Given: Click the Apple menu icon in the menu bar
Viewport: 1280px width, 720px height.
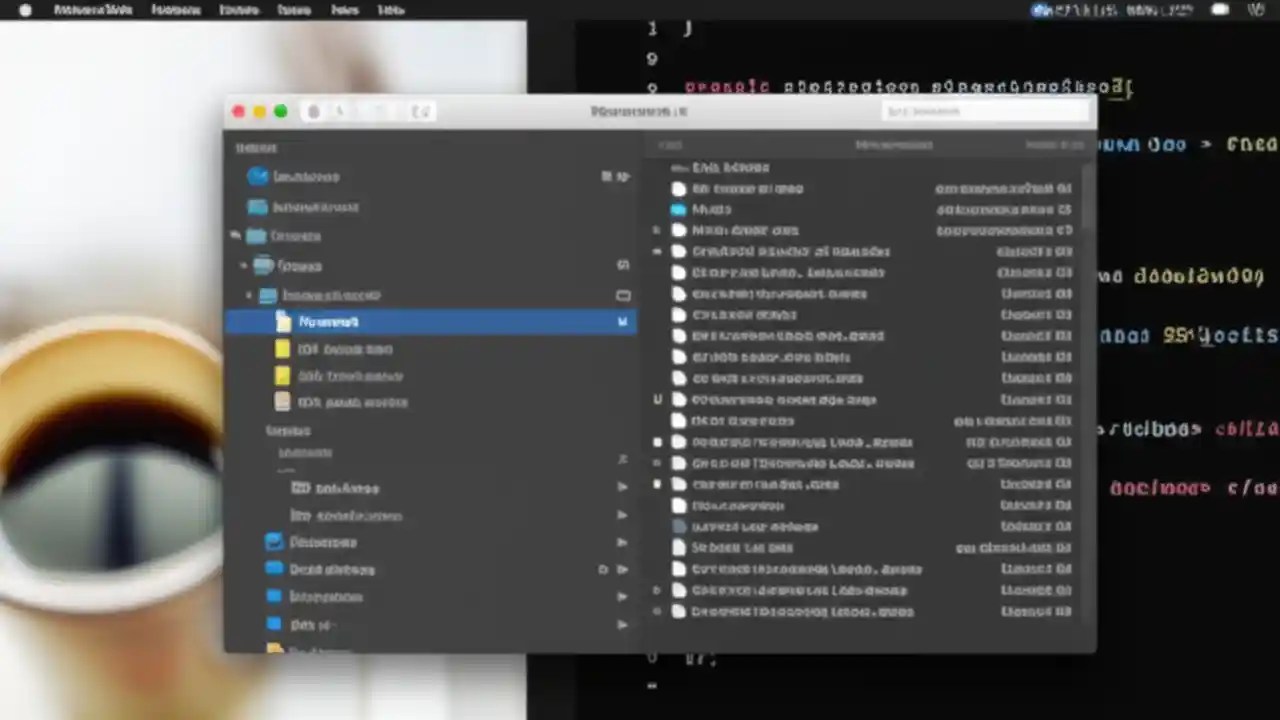Looking at the screenshot, I should 24,10.
